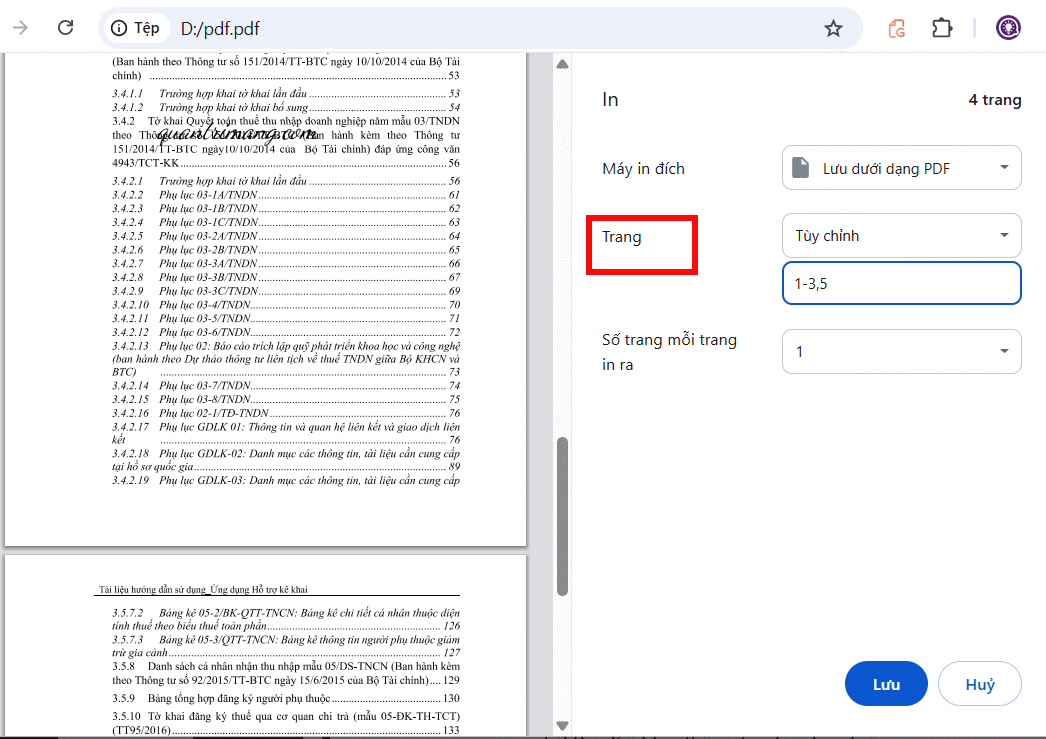Click the browser forward arrow
Viewport: 1046px width, 739px height.
pyautogui.click(x=20, y=27)
